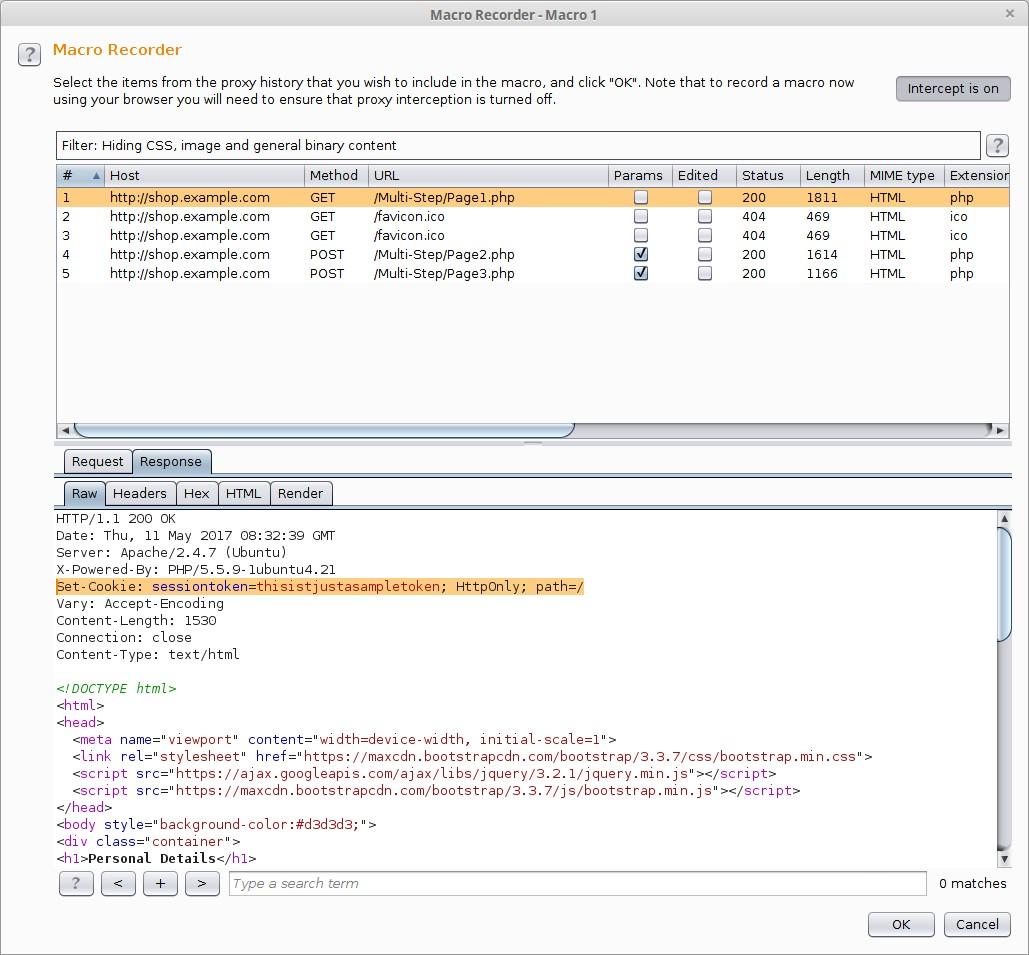Toggle Edited checkbox in row 3 favicon.ico
This screenshot has width=1029, height=955.
click(x=705, y=235)
